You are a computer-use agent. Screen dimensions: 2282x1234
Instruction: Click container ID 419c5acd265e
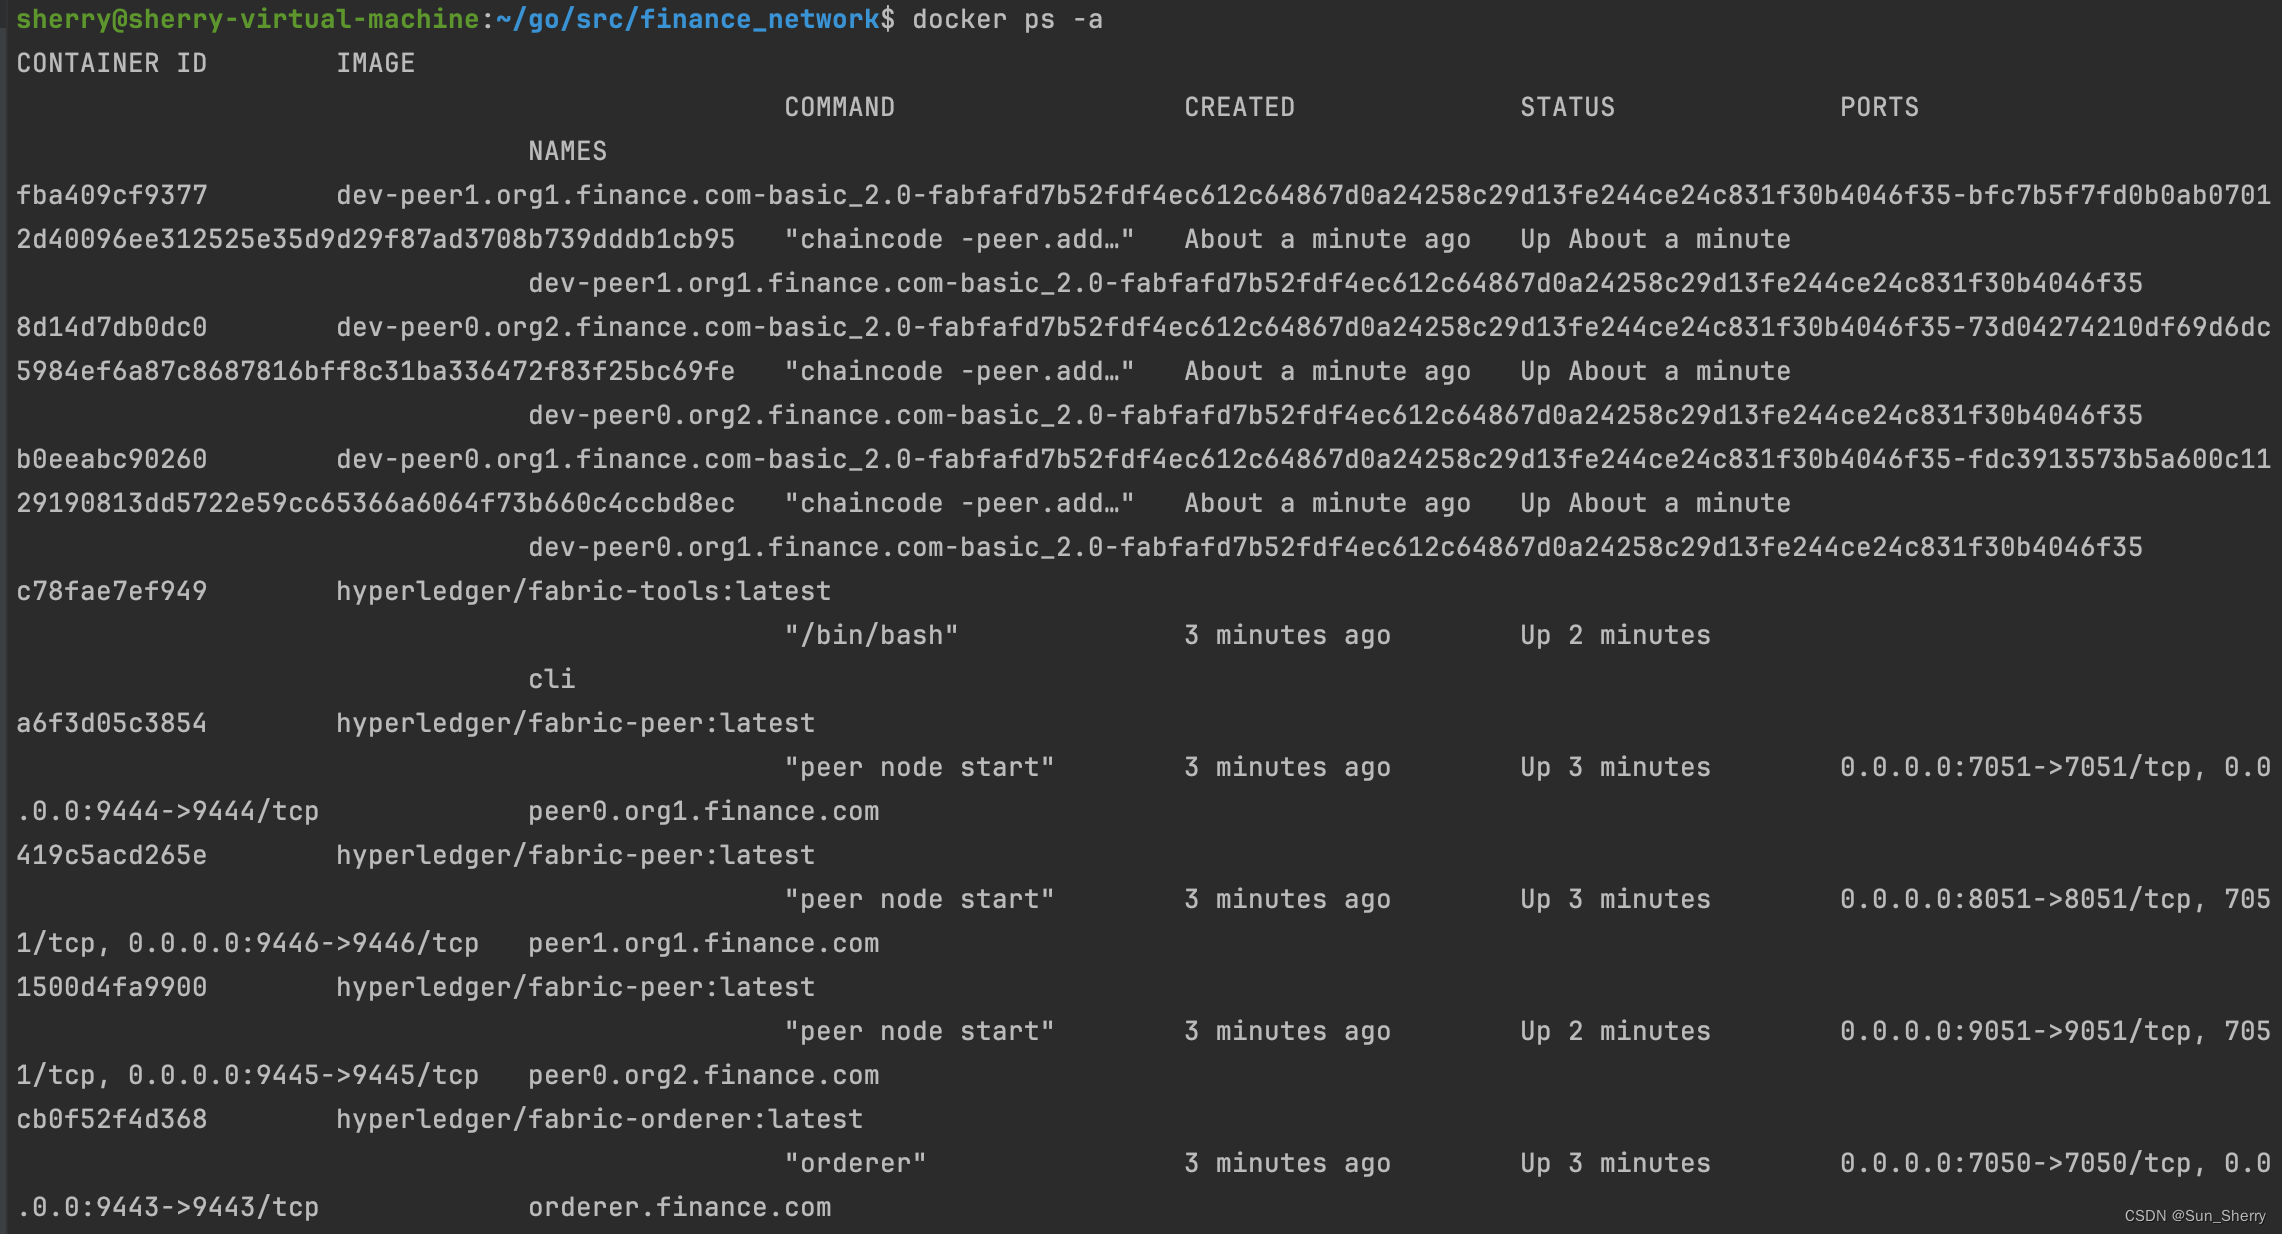(x=112, y=856)
